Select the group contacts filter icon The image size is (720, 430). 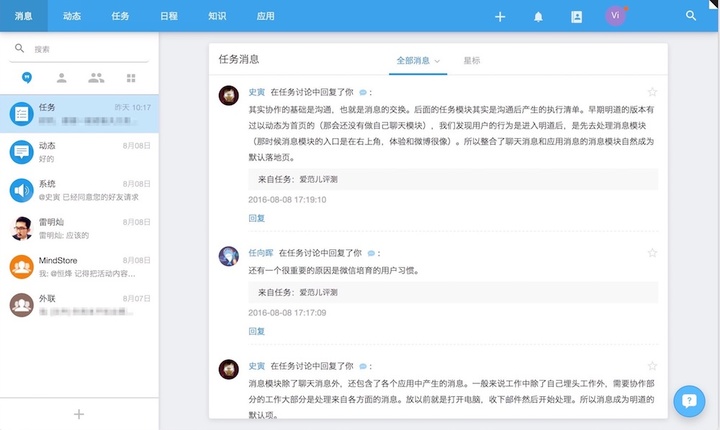96,77
